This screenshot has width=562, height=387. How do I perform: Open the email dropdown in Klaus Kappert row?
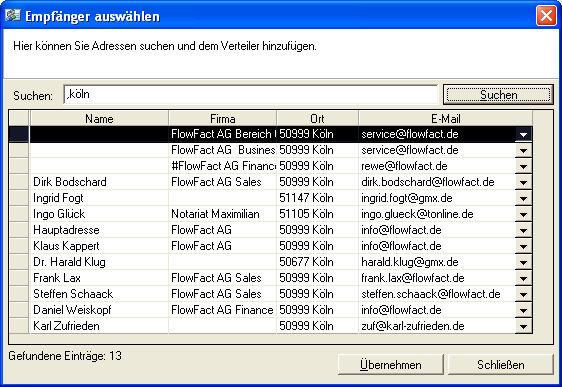pyautogui.click(x=523, y=246)
